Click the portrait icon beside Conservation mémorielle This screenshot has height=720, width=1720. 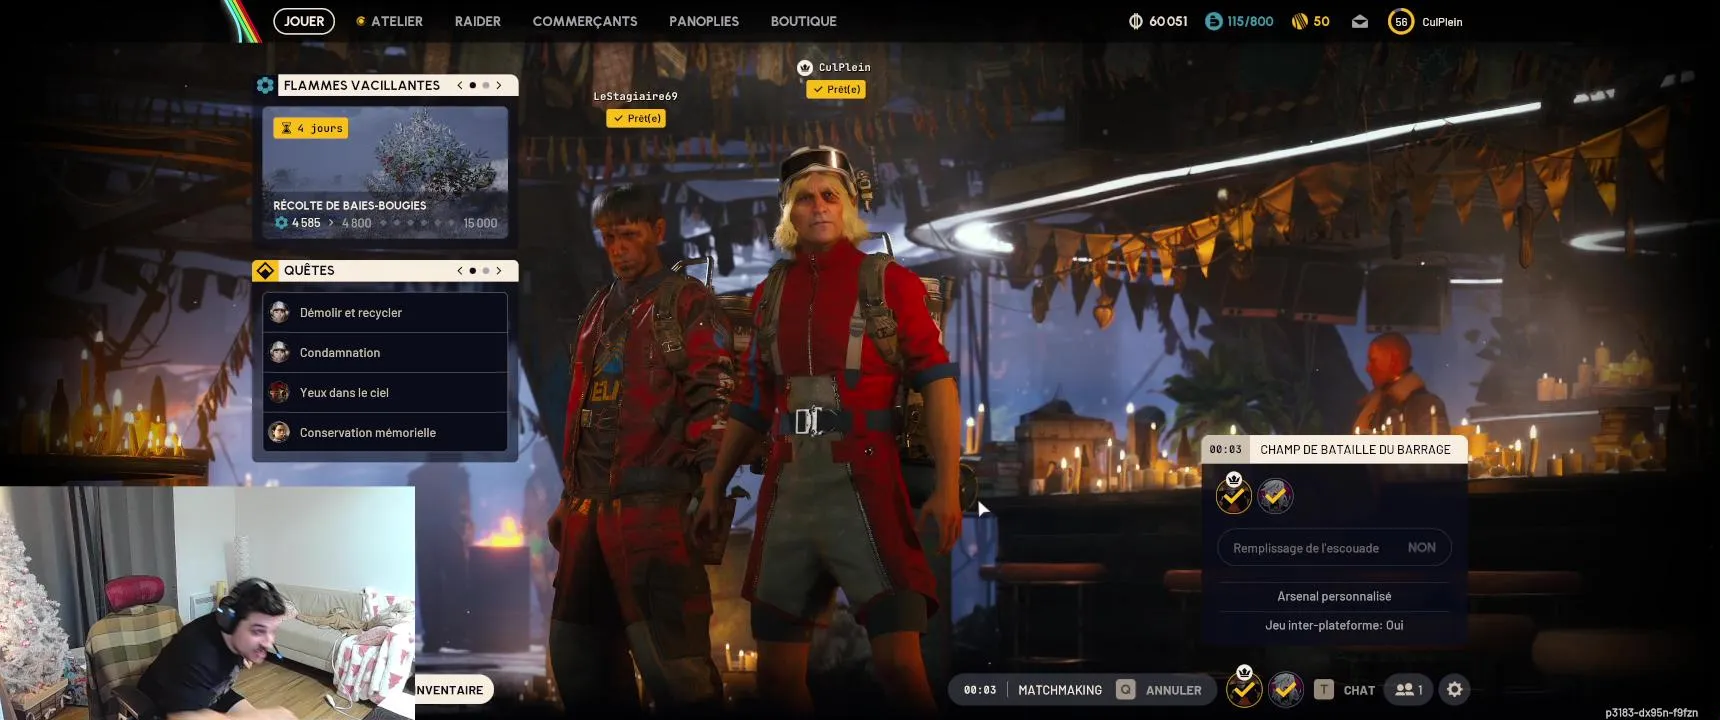point(280,432)
